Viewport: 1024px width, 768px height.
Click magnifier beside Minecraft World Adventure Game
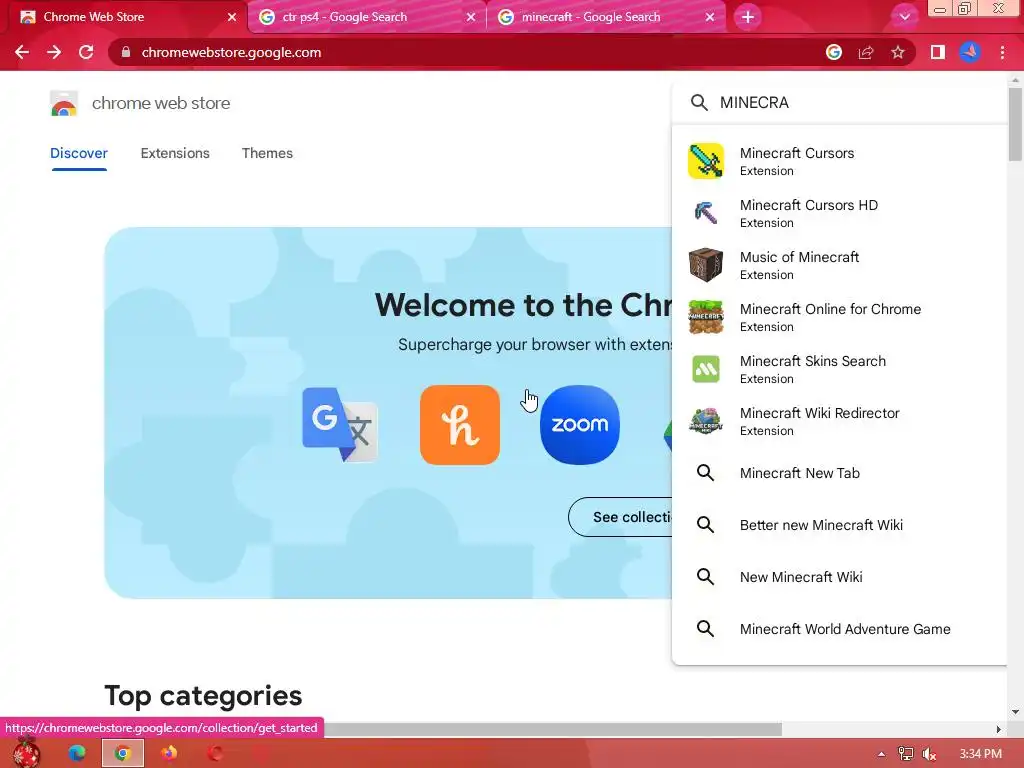705,629
